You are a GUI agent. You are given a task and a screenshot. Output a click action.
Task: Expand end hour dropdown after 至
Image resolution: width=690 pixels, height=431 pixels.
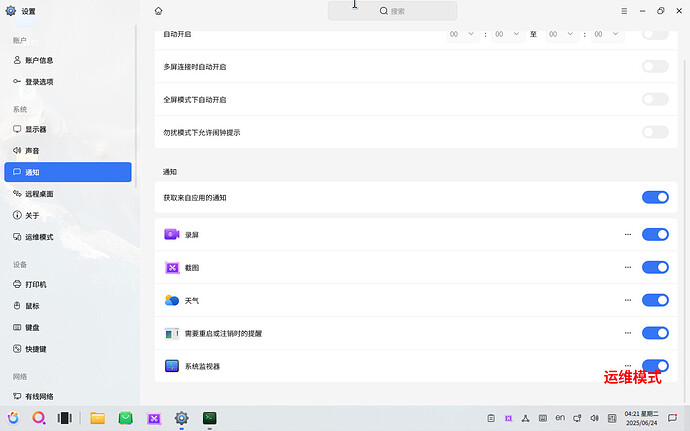pyautogui.click(x=562, y=34)
